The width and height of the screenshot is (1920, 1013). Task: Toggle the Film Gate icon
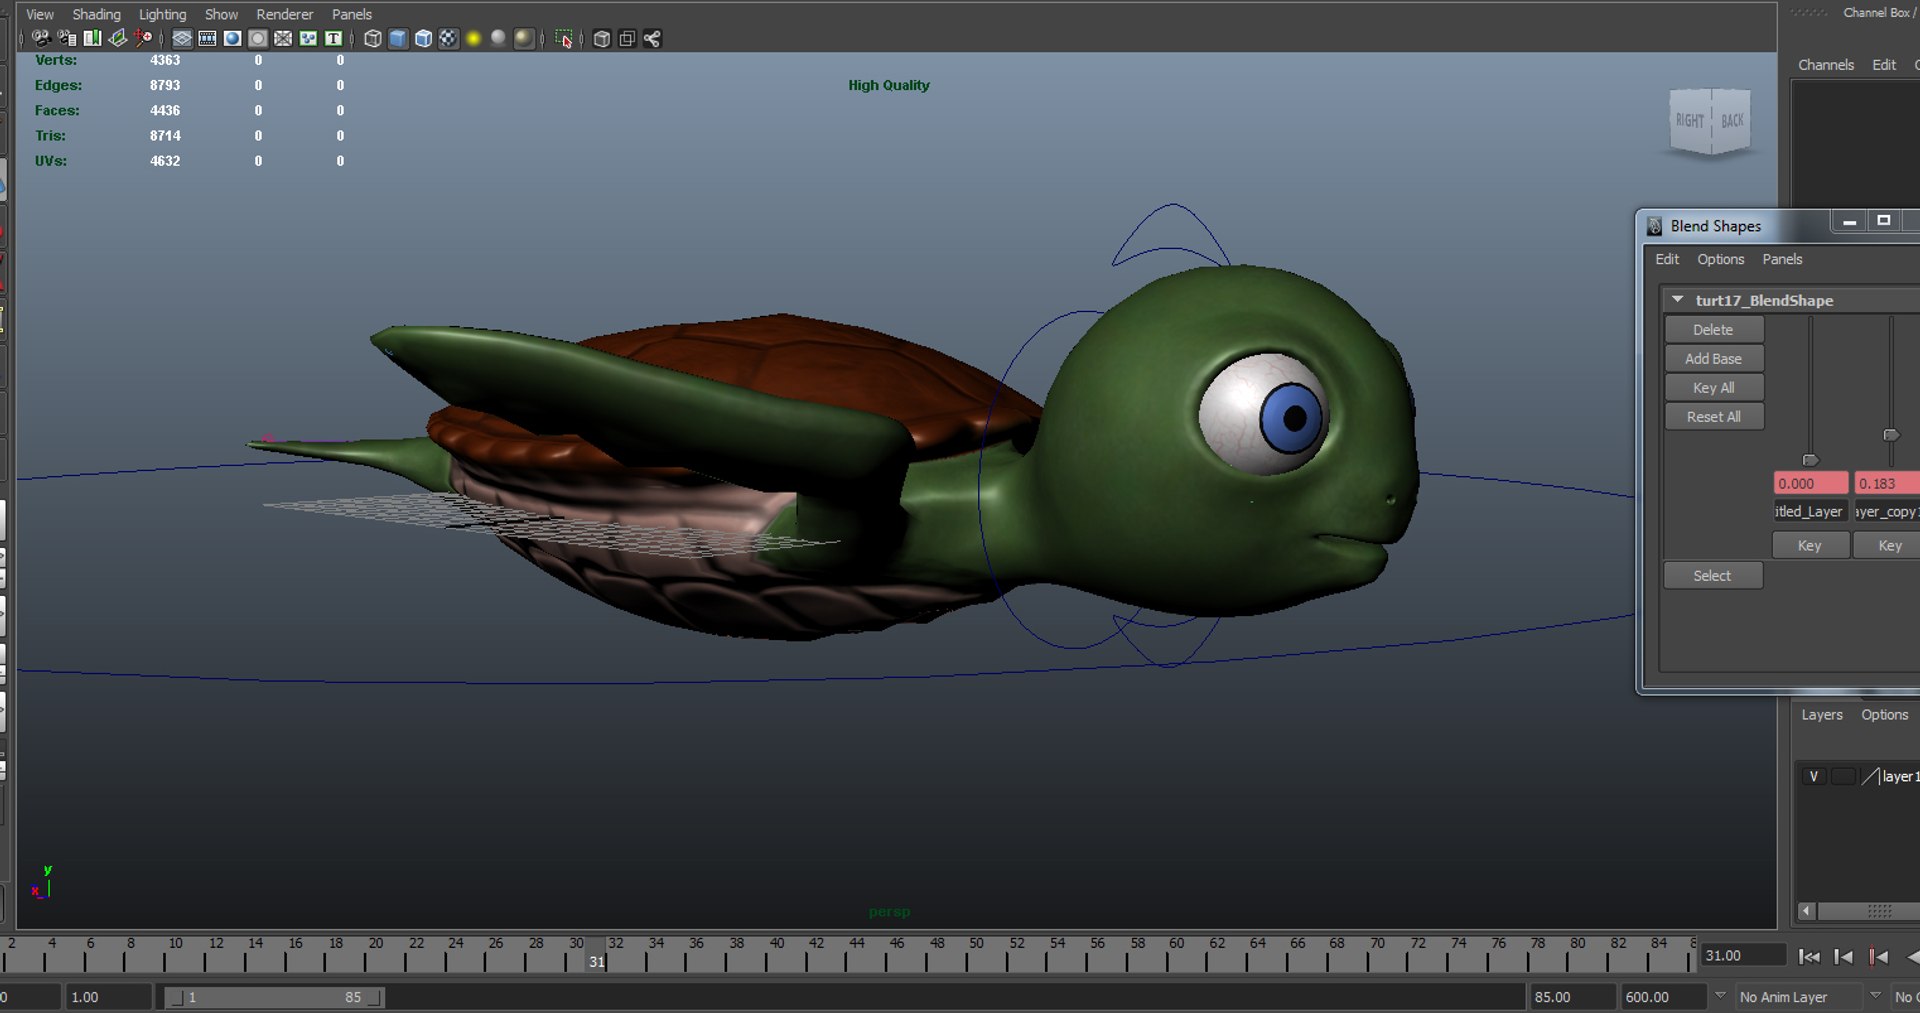pos(207,38)
